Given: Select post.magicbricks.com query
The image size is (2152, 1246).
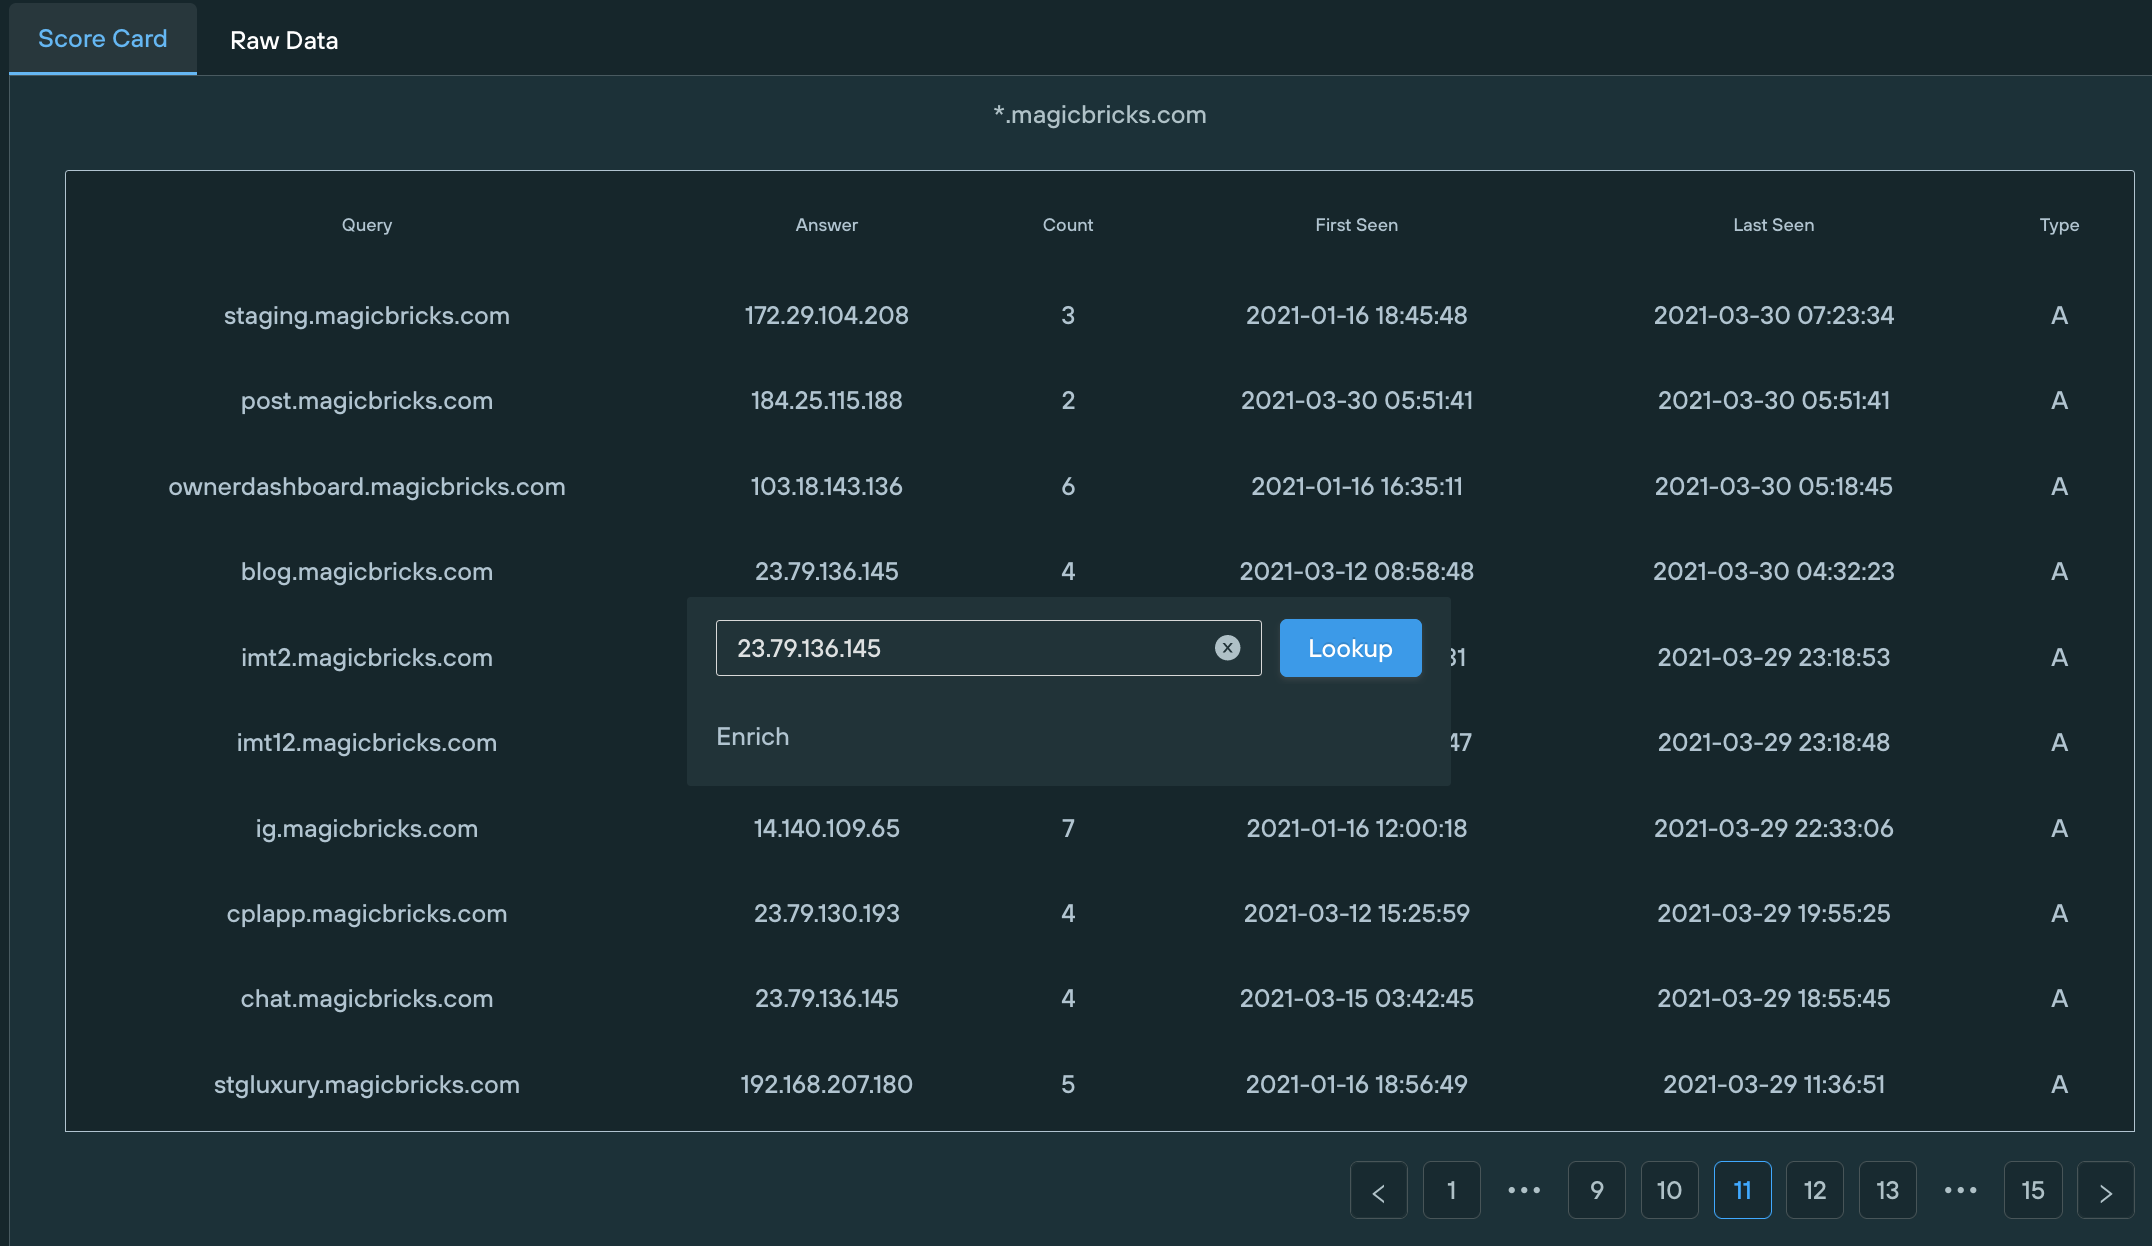Looking at the screenshot, I should [367, 401].
